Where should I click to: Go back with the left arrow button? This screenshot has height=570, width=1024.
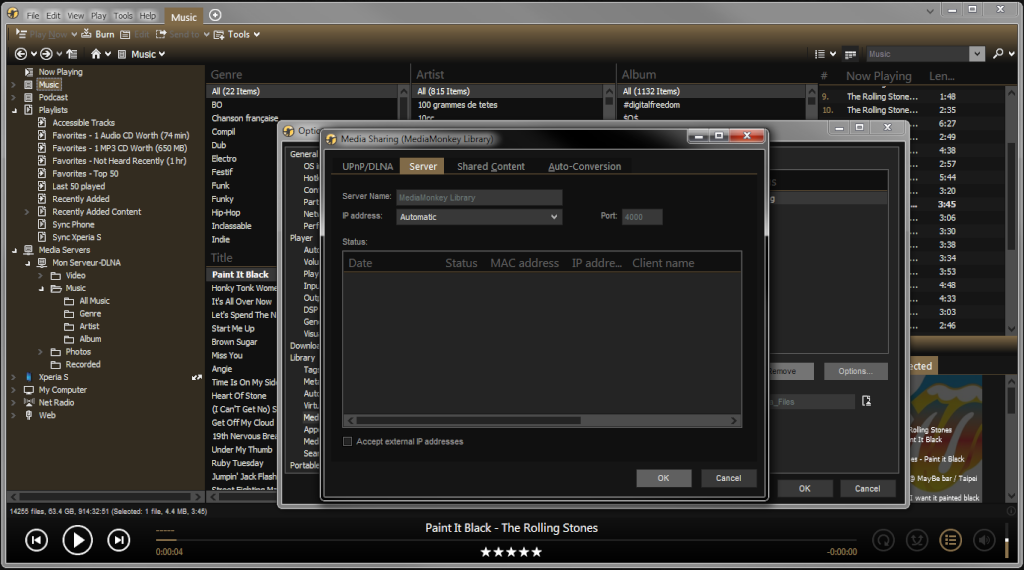[x=21, y=54]
